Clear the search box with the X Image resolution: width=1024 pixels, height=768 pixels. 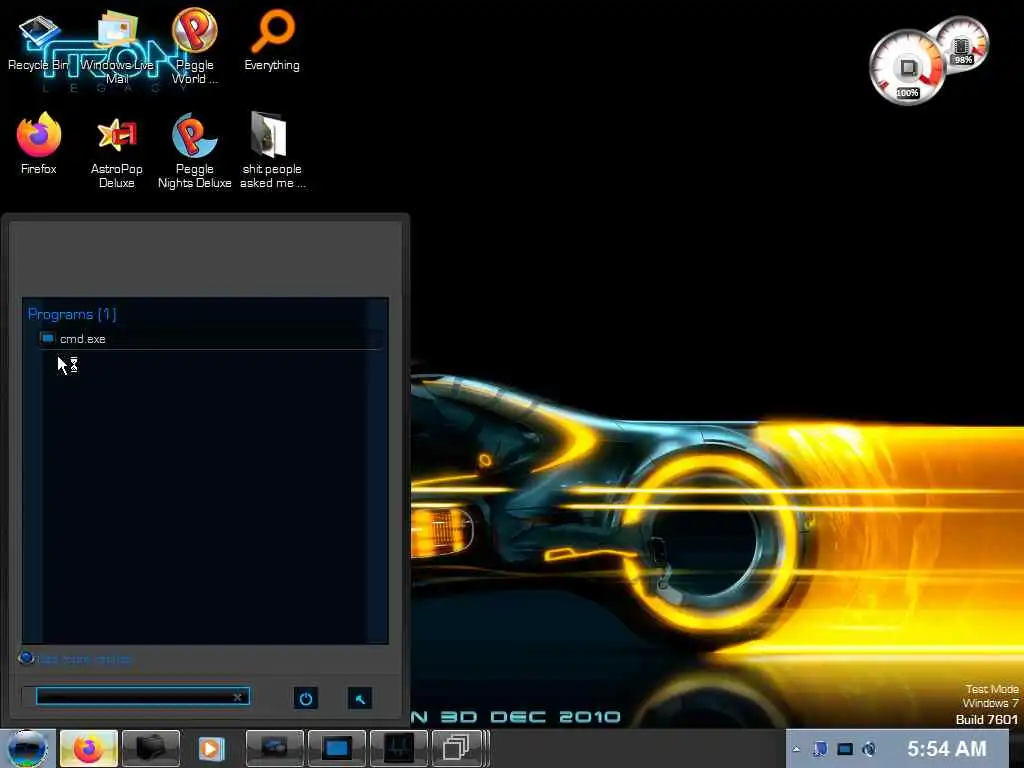[x=238, y=697]
